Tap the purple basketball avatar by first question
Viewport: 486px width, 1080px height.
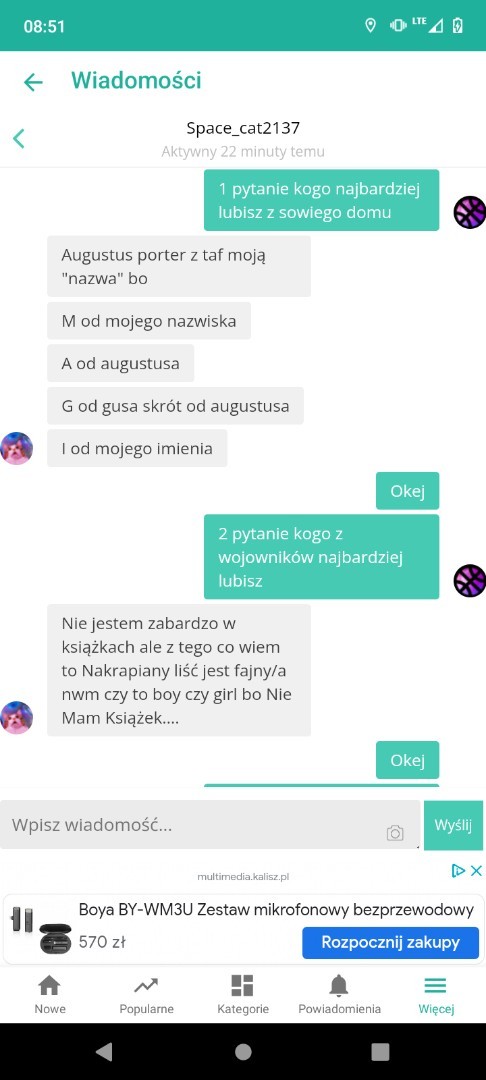470,212
